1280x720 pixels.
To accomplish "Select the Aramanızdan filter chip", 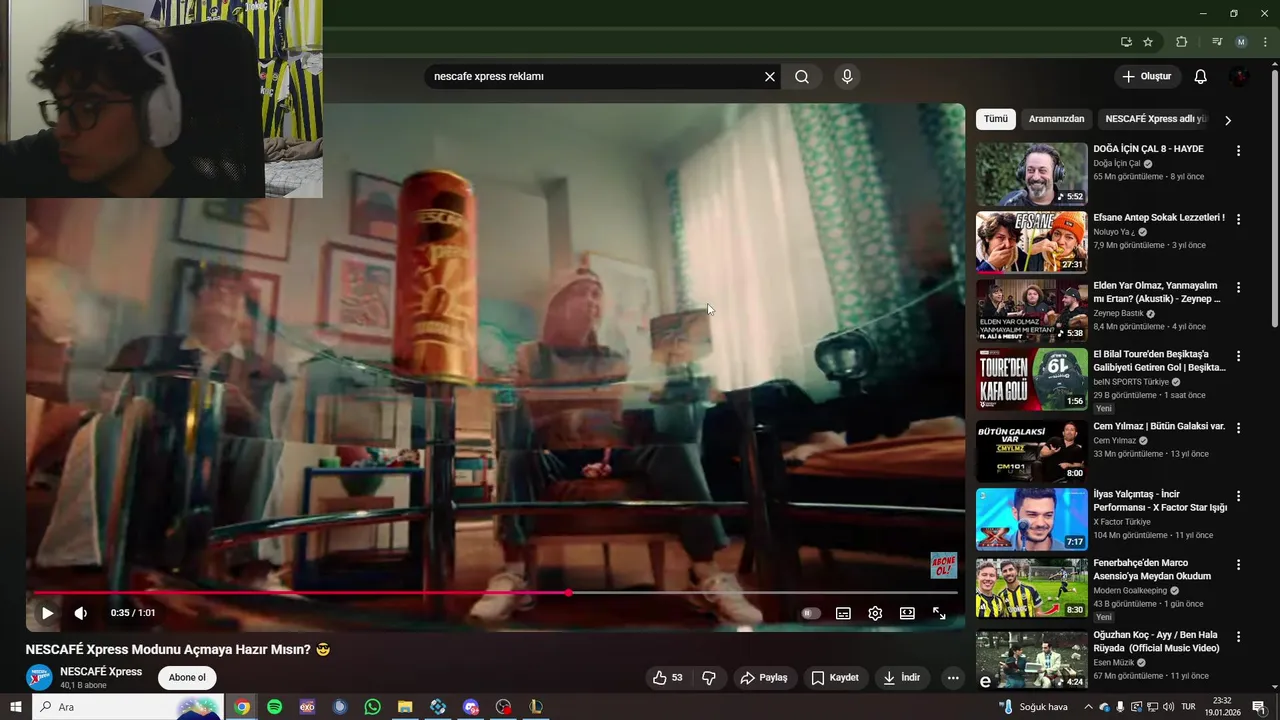I will pyautogui.click(x=1056, y=119).
